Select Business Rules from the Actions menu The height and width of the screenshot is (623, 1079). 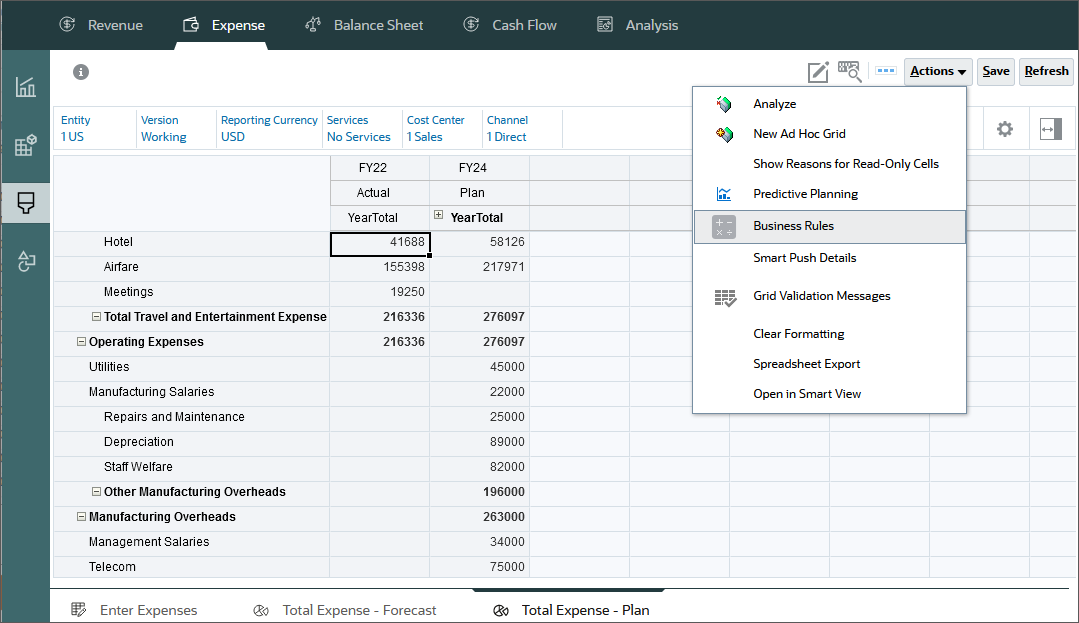click(795, 227)
